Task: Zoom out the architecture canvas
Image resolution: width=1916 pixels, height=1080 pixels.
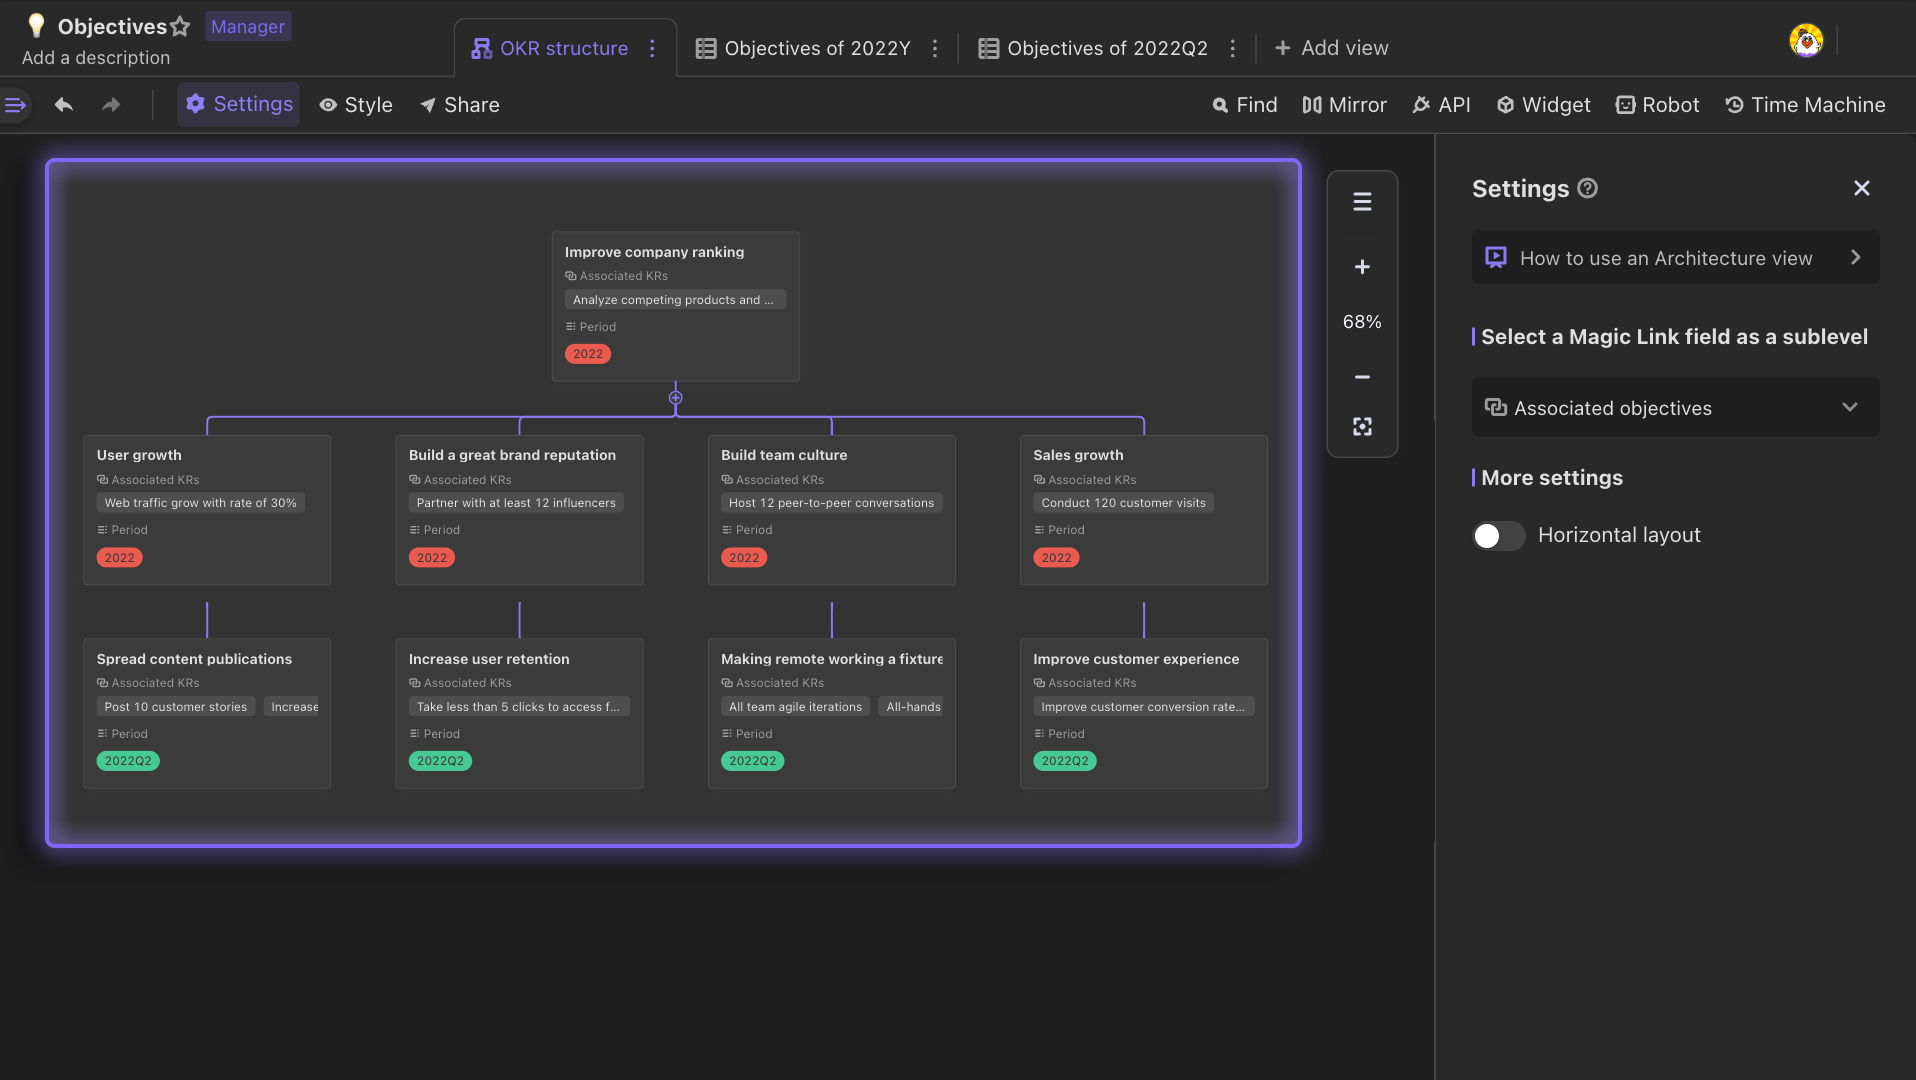Action: (1362, 377)
